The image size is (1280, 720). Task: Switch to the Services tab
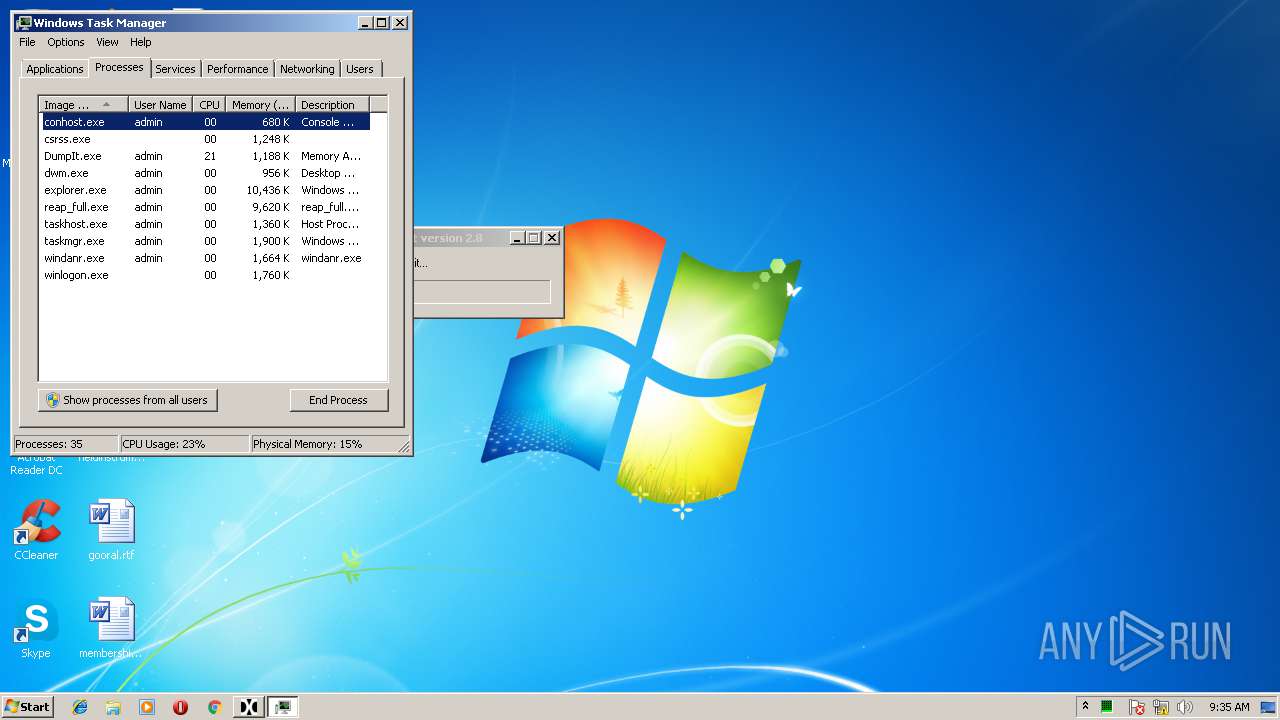tap(175, 69)
